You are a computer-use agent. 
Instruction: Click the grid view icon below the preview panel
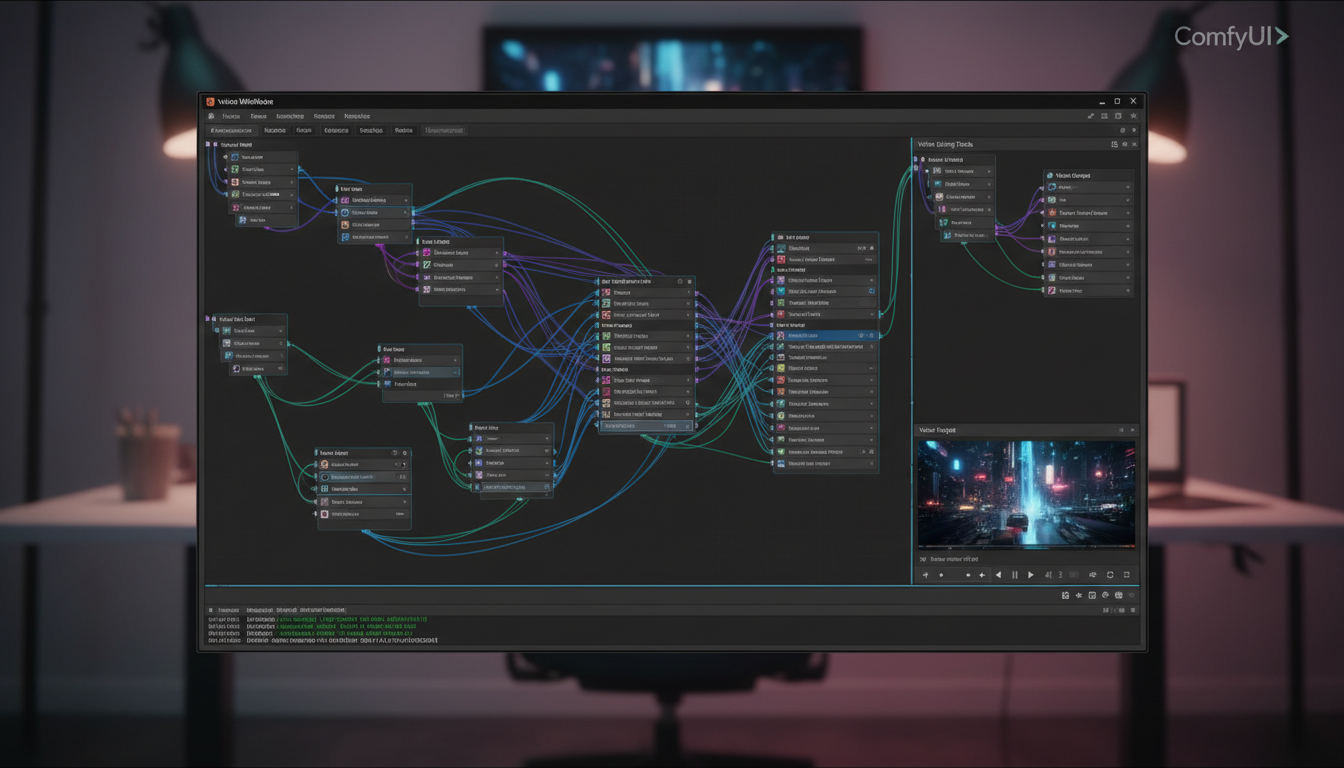tap(1117, 594)
